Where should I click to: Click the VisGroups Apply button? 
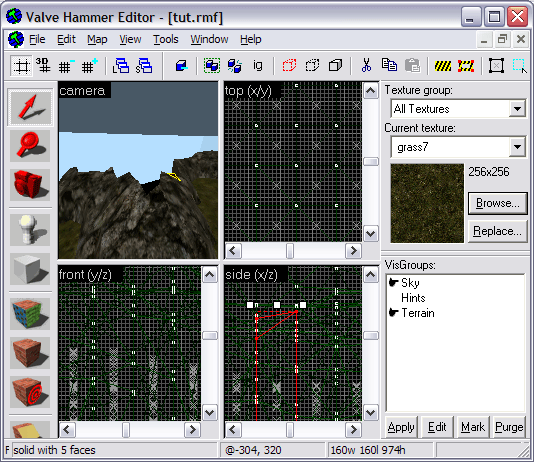click(401, 427)
